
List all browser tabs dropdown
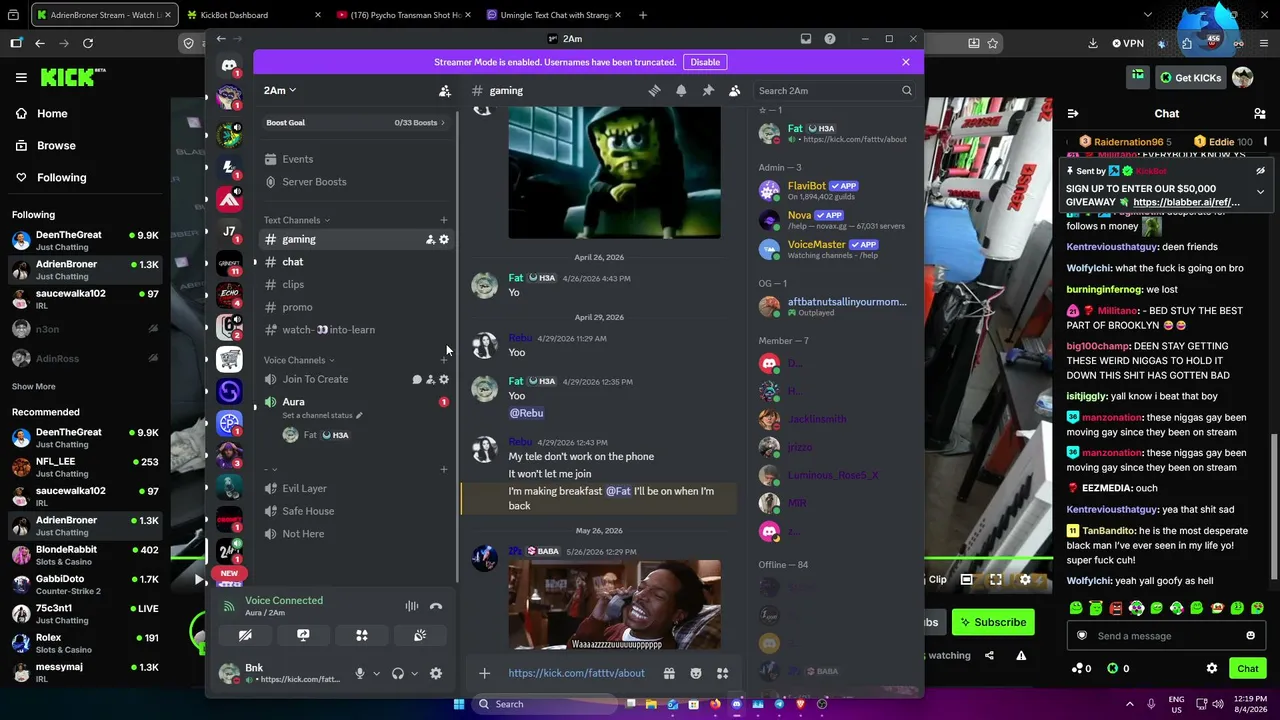pyautogui.click(x=1148, y=15)
